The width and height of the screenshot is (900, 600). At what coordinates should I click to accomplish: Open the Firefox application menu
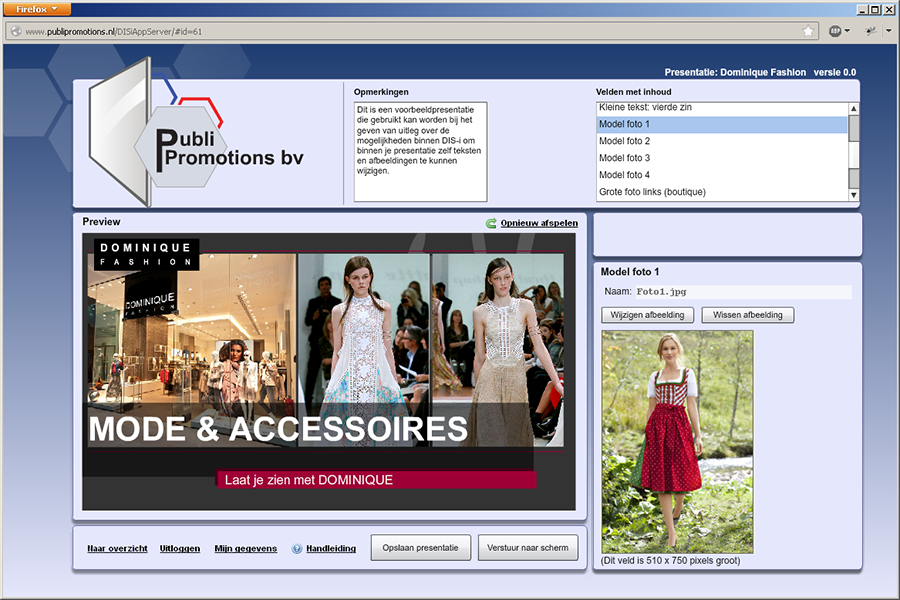[x=36, y=9]
